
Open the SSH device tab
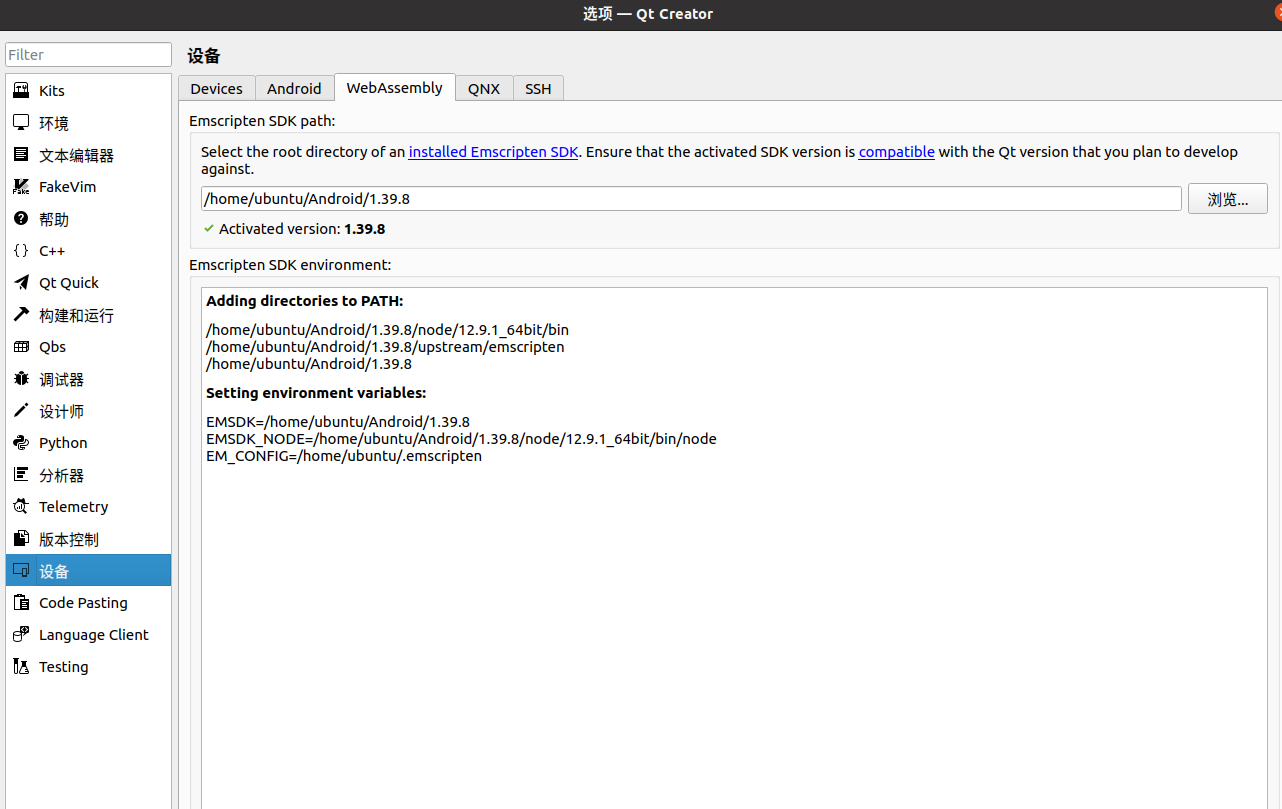pyautogui.click(x=538, y=88)
